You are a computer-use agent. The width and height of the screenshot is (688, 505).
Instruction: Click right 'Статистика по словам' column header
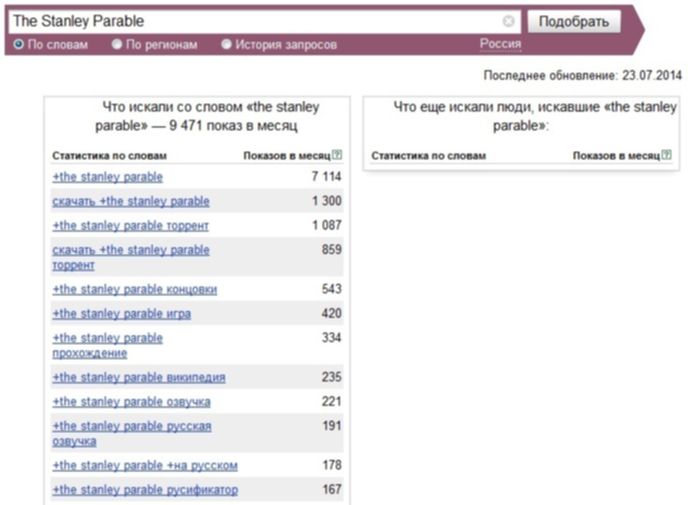coord(428,156)
